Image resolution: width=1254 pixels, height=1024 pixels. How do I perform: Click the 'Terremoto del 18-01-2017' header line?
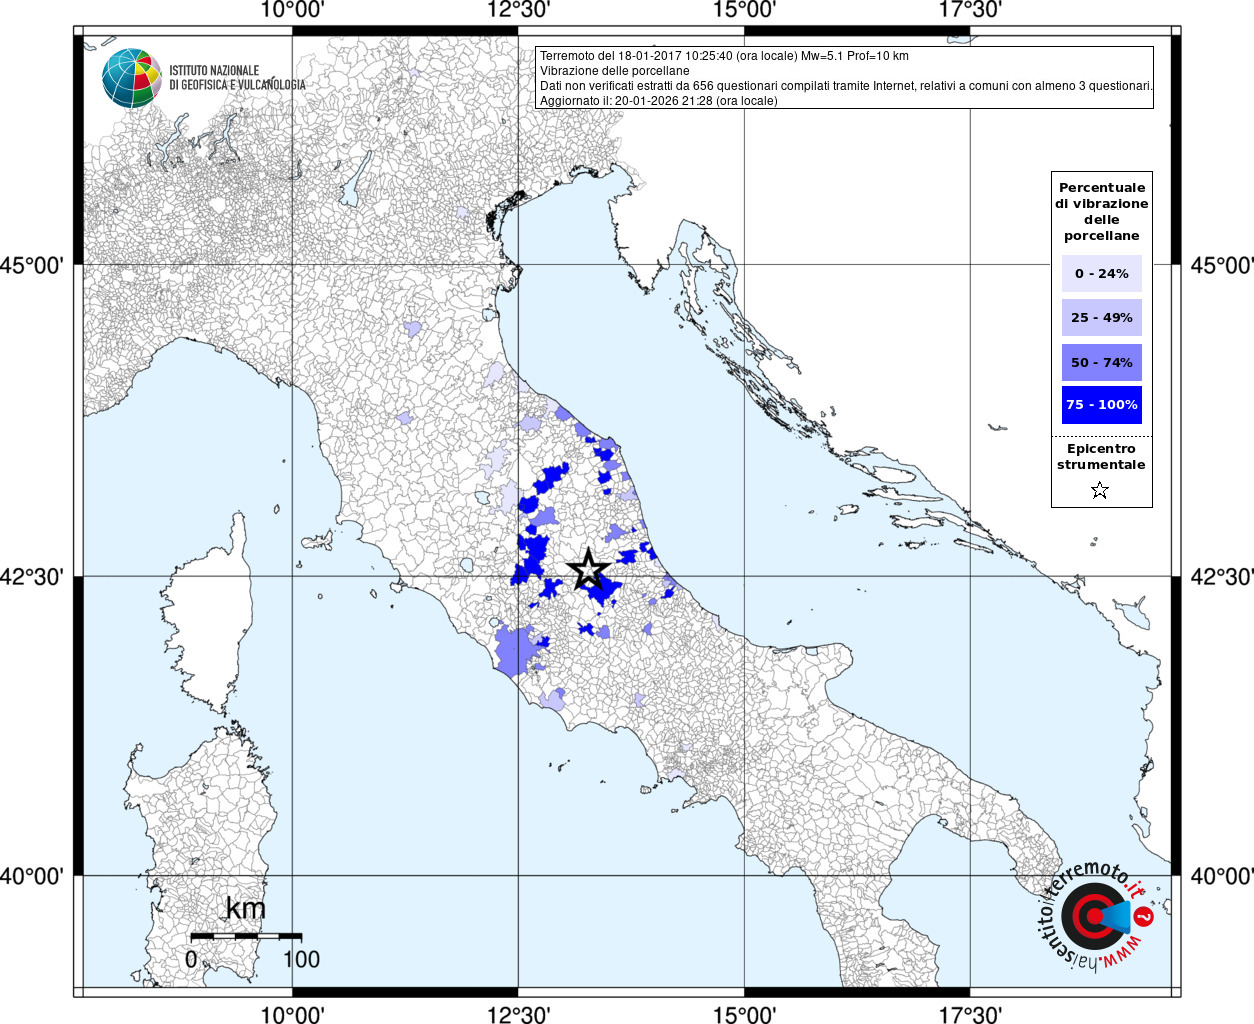pos(724,56)
